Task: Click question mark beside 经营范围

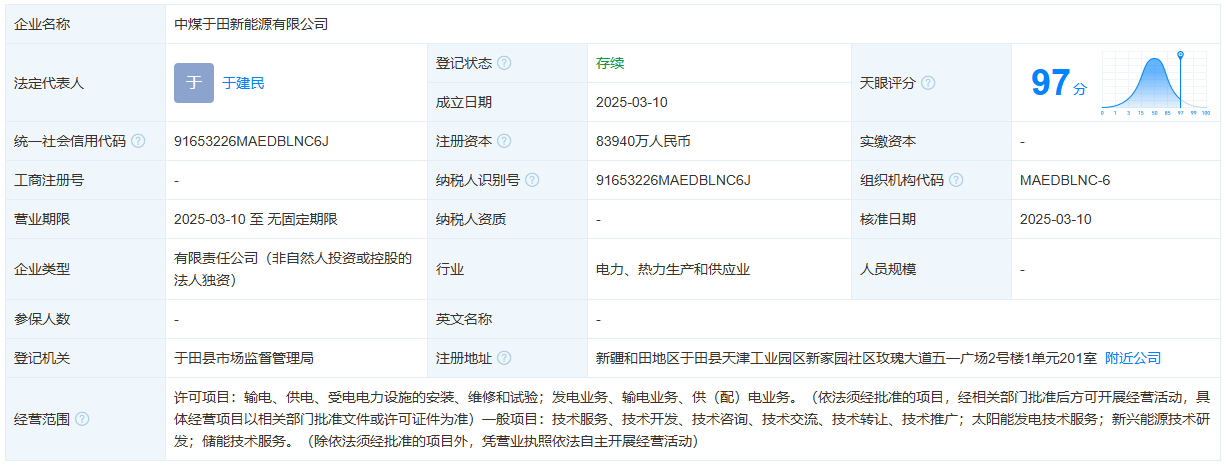Action: tap(82, 419)
